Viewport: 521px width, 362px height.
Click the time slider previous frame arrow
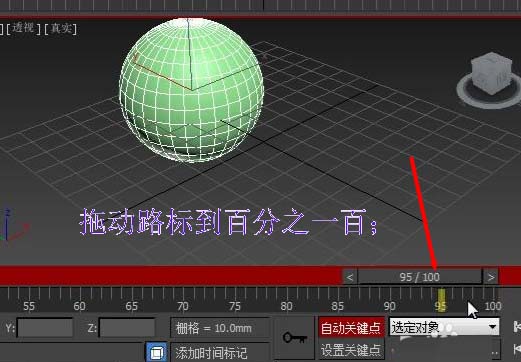350,277
